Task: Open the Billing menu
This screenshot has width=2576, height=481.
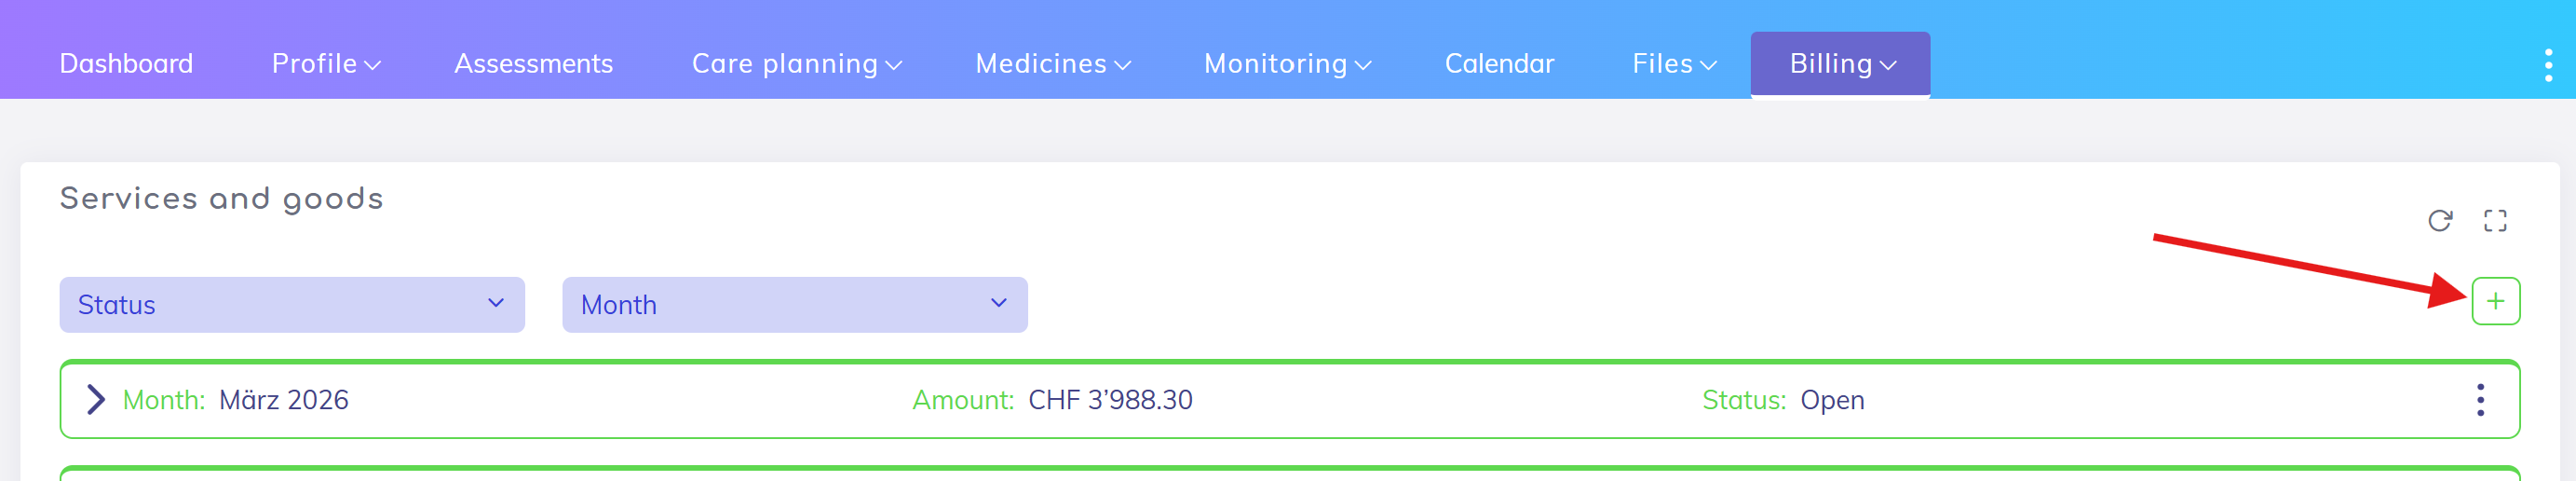Action: [x=1839, y=64]
